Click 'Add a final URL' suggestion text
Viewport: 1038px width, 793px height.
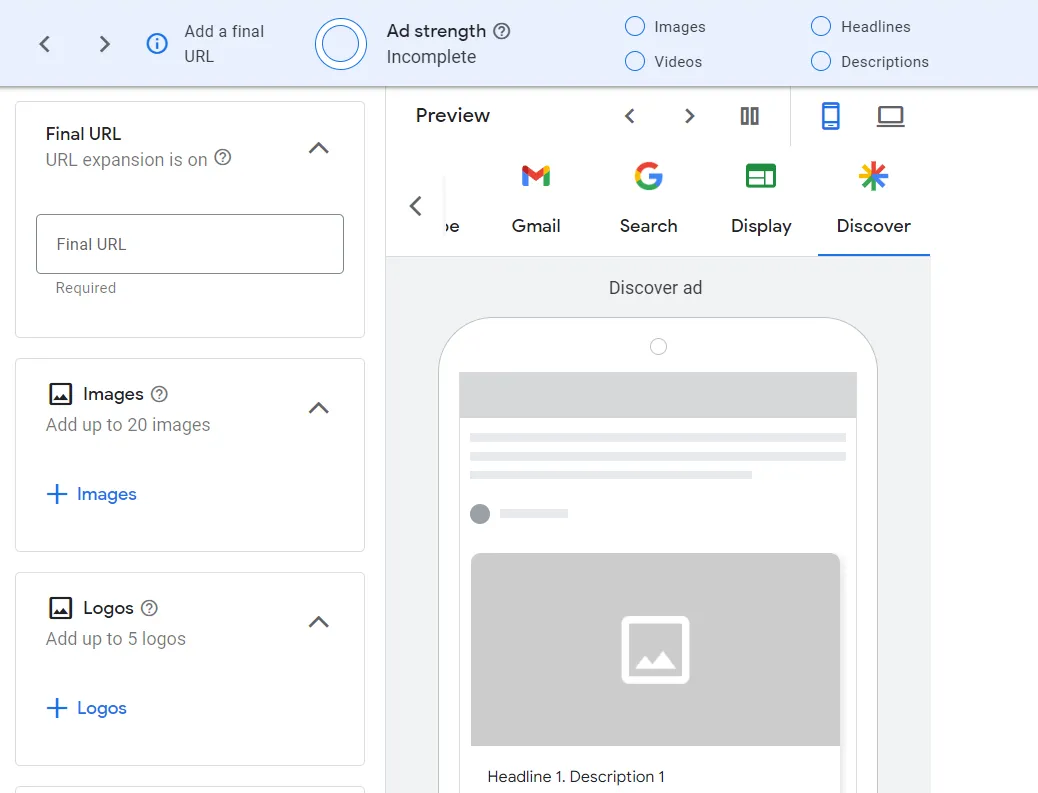(224, 44)
